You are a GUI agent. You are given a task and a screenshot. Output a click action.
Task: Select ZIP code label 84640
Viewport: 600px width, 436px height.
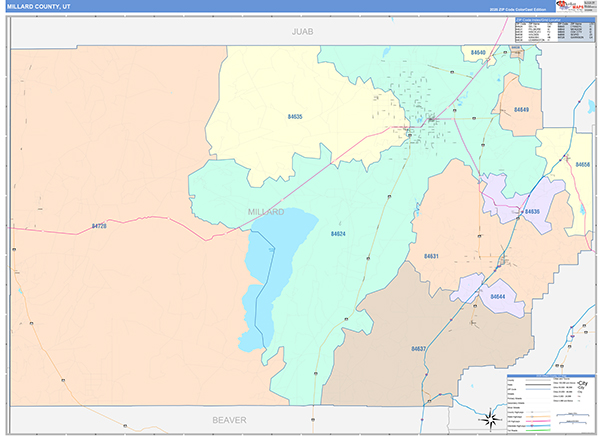[x=478, y=52]
